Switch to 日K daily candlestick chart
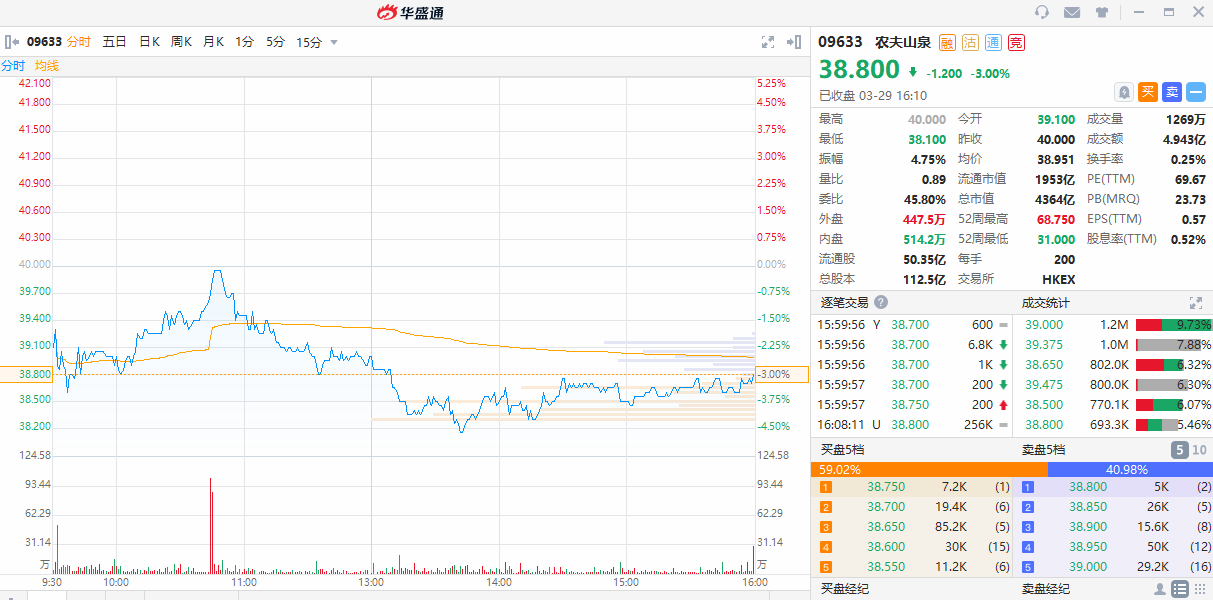 (149, 42)
